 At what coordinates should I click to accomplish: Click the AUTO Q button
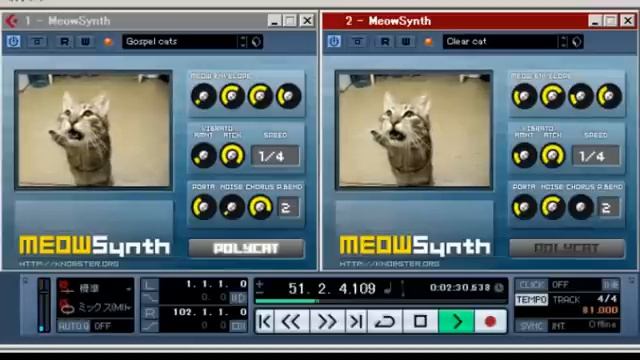tap(74, 326)
